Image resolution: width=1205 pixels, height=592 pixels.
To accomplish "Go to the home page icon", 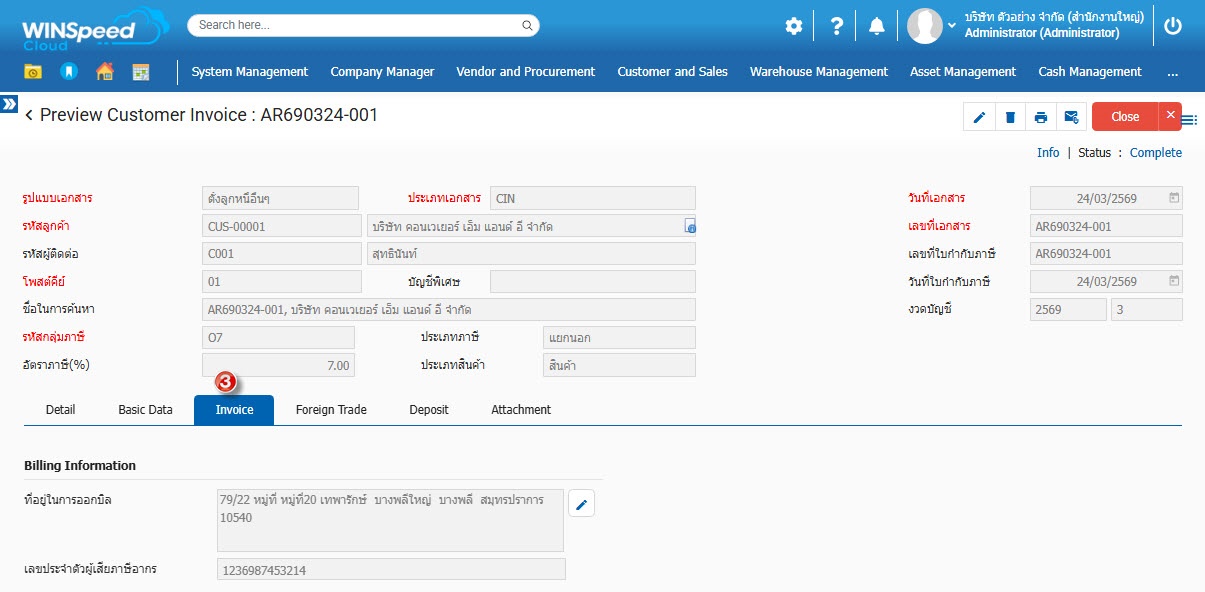I will [105, 72].
